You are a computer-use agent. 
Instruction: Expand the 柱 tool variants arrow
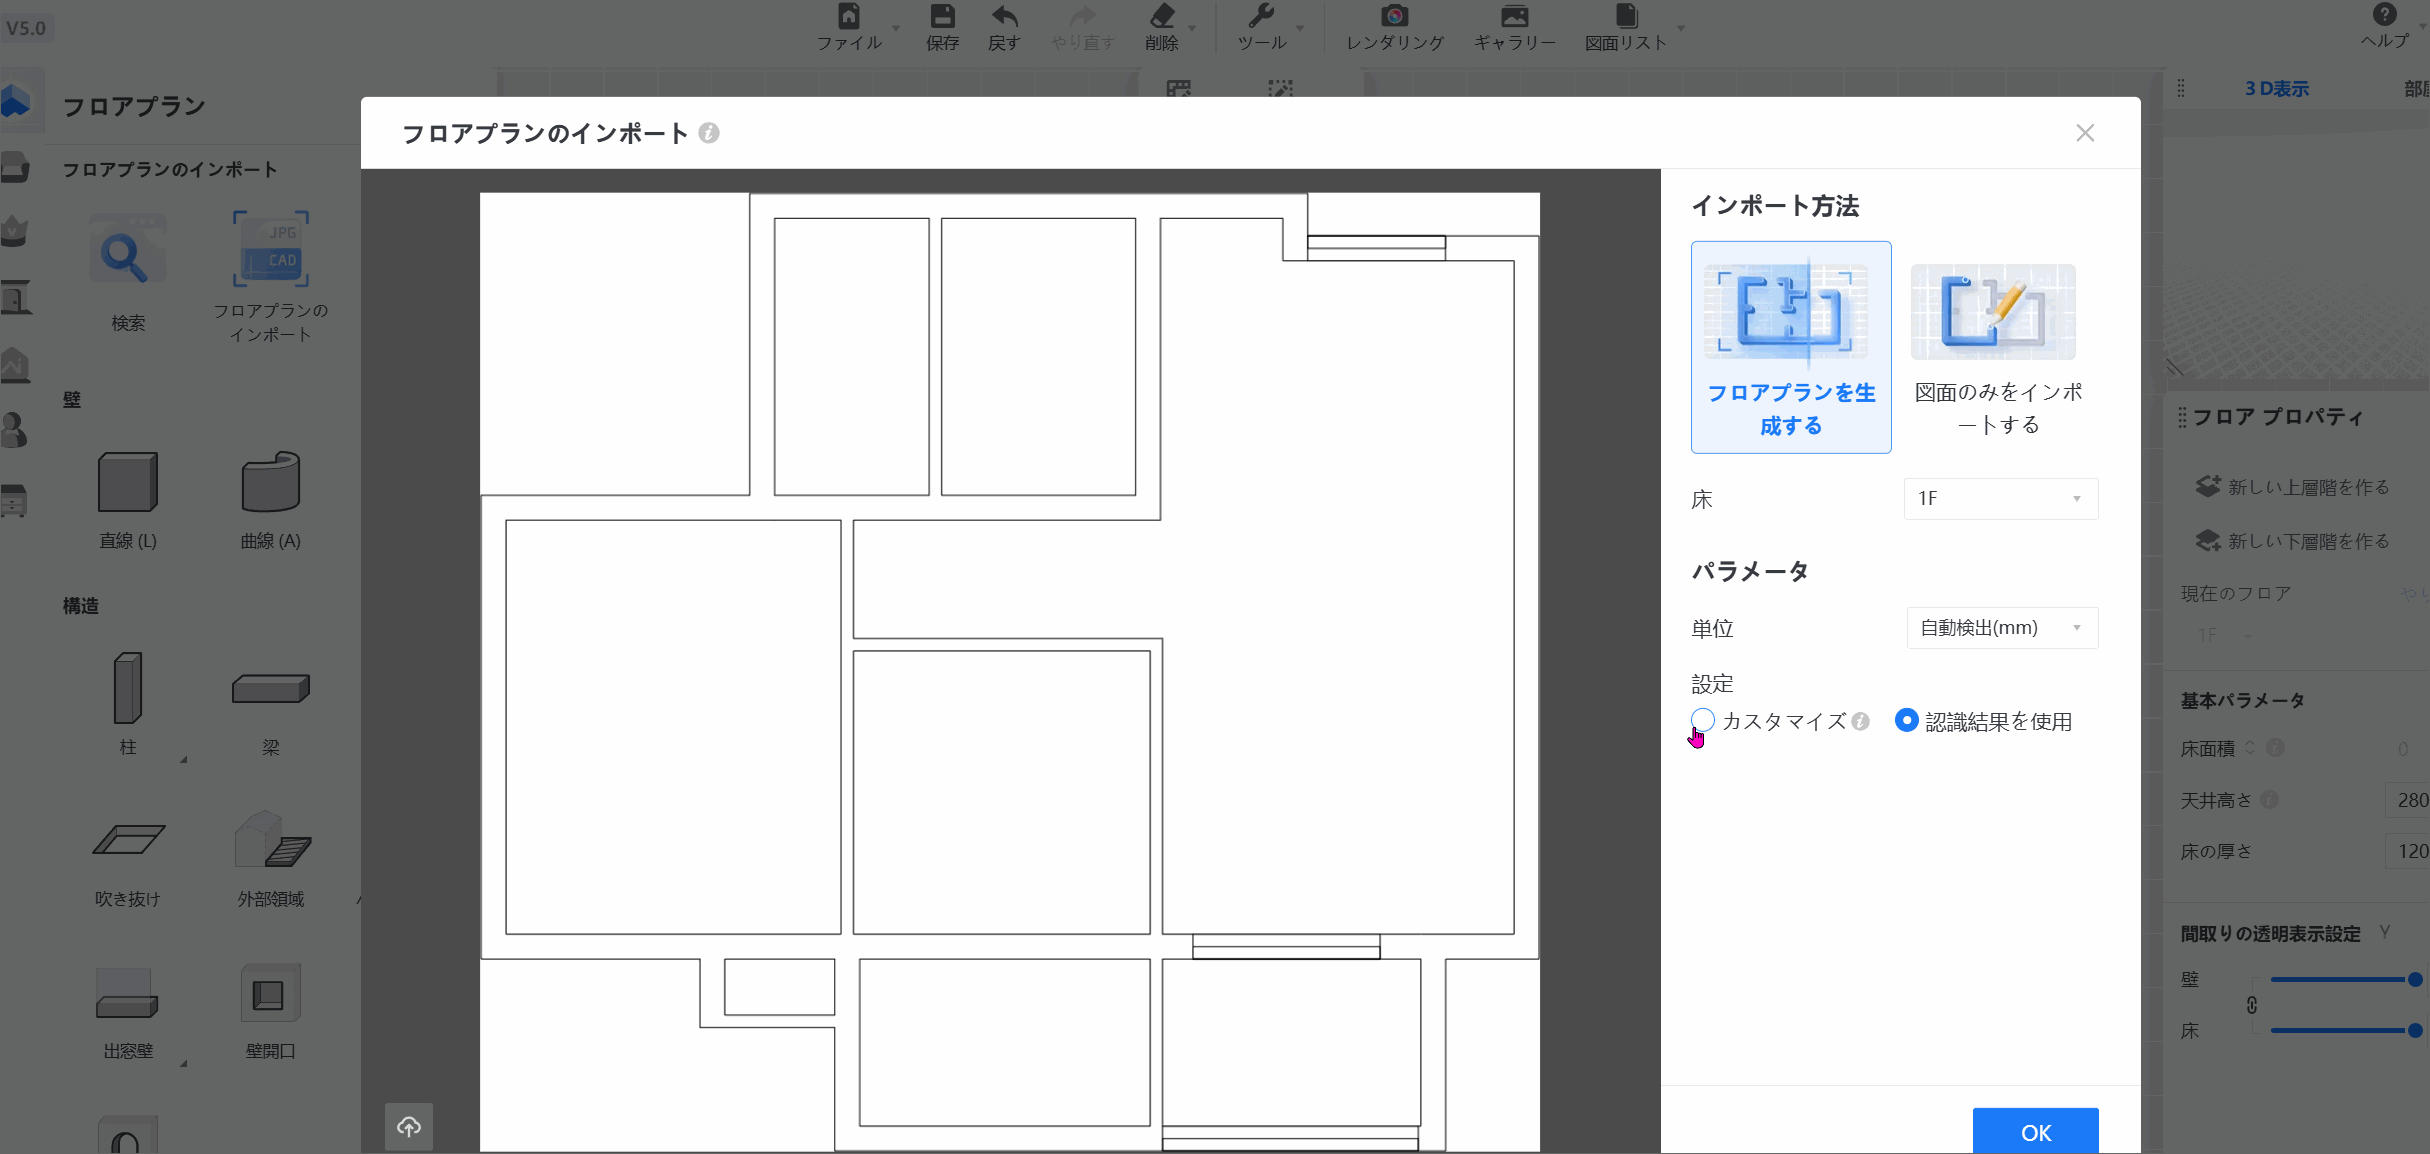(x=183, y=760)
